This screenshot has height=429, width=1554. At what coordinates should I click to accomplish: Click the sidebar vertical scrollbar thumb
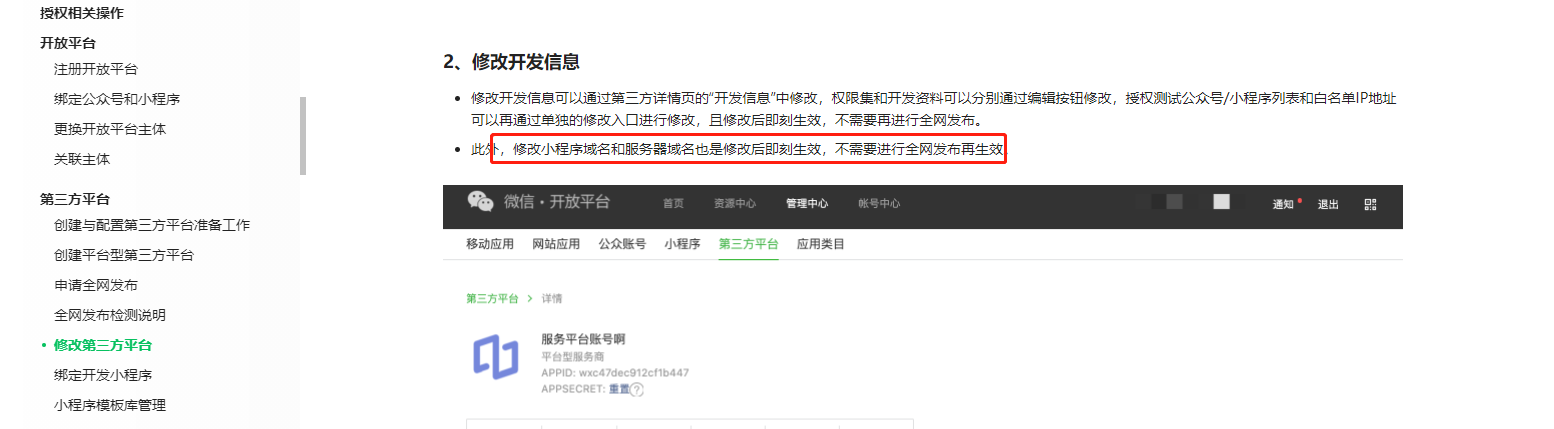click(303, 136)
